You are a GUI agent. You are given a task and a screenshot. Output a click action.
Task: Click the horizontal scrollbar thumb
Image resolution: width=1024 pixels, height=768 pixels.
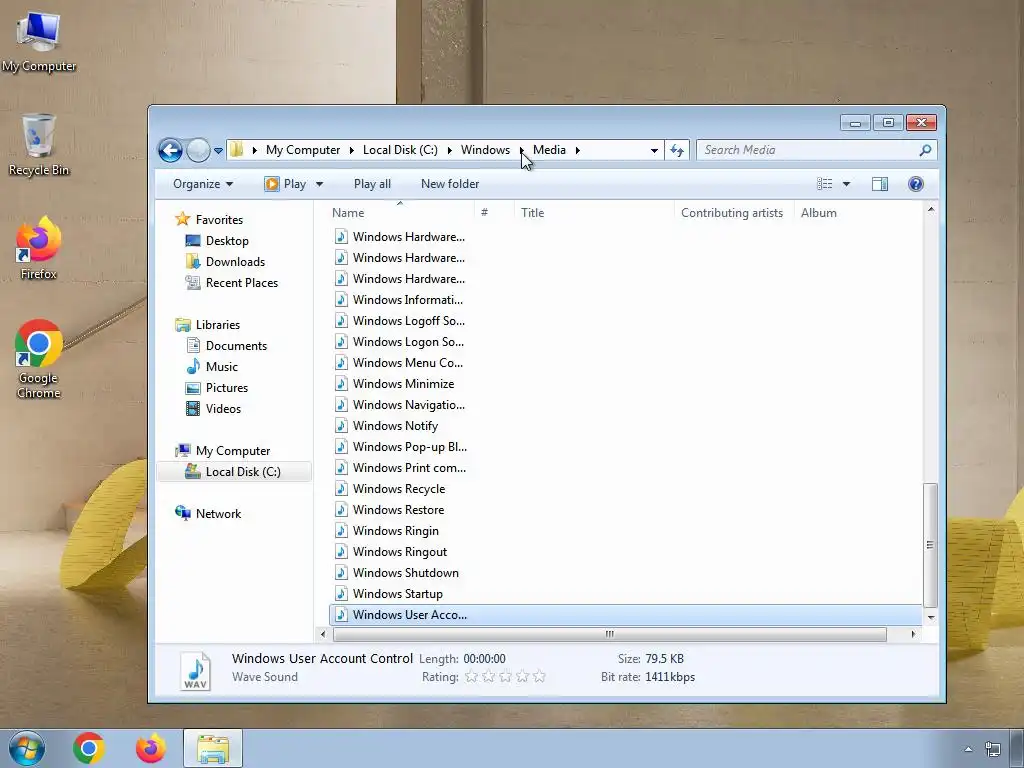click(x=609, y=634)
